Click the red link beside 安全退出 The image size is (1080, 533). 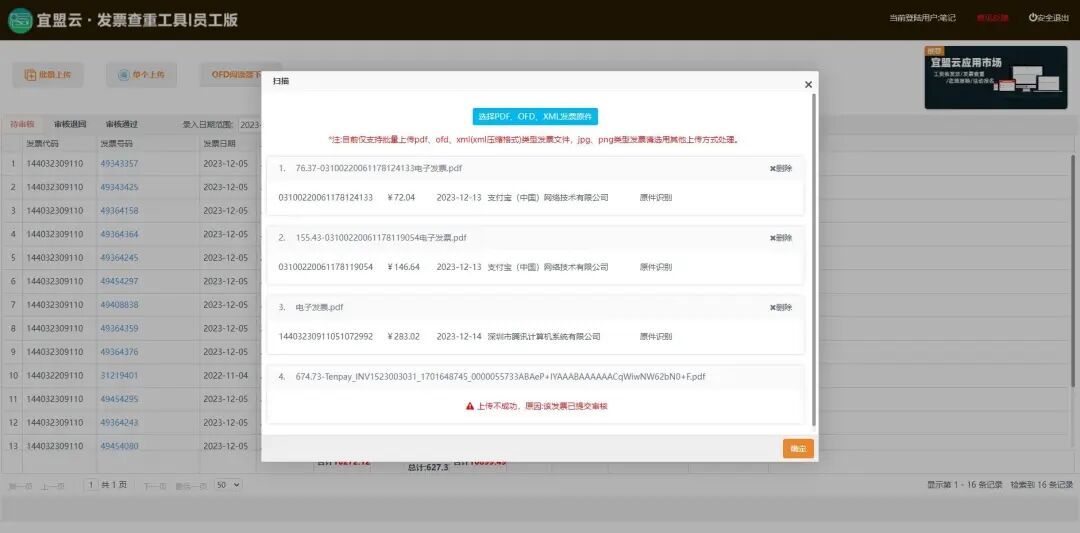[992, 18]
